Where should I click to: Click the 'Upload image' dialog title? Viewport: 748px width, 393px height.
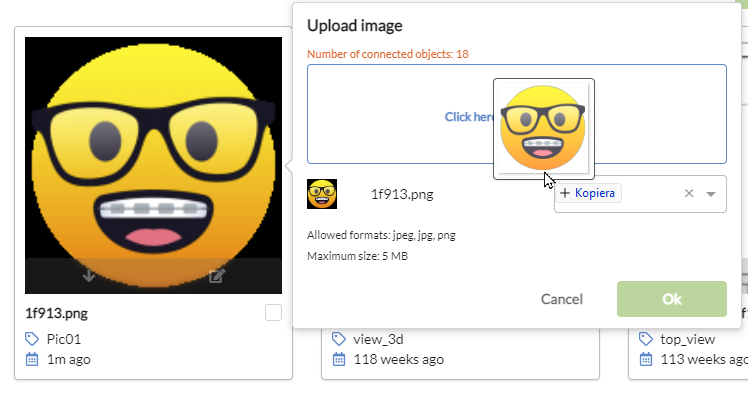354,25
